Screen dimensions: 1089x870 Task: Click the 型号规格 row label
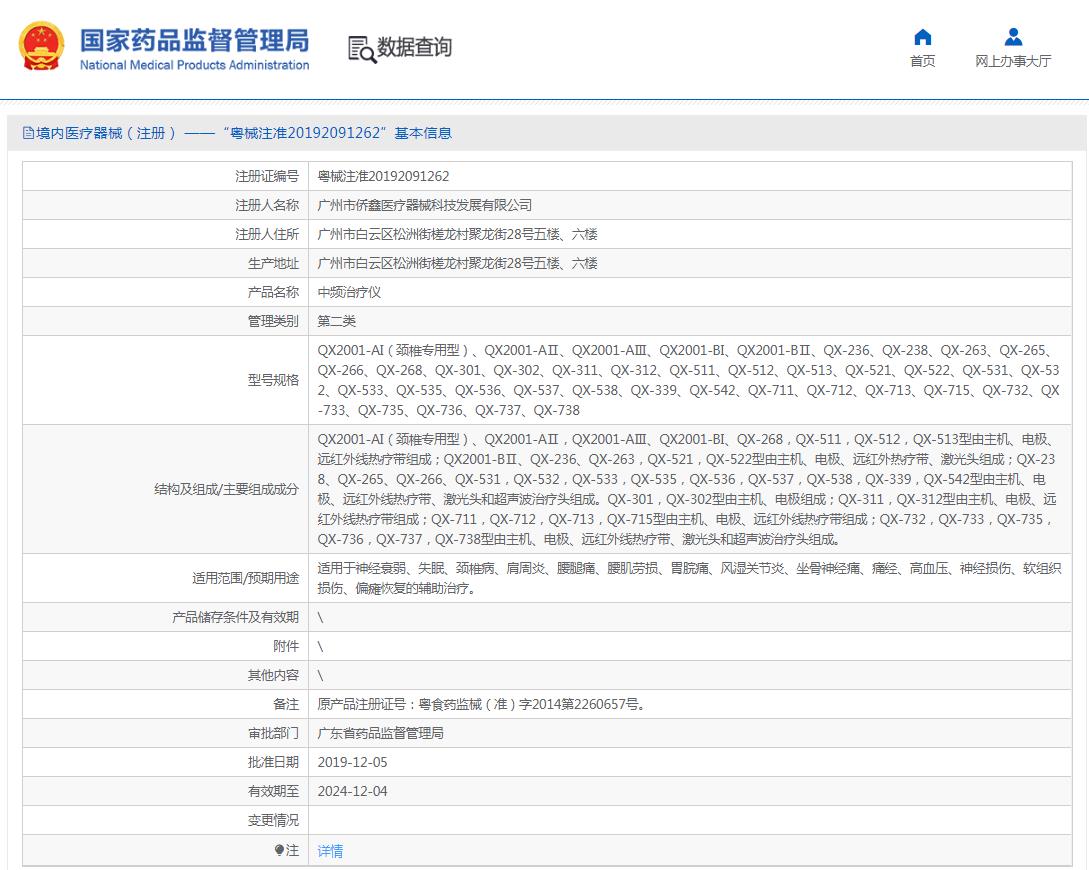tap(273, 380)
